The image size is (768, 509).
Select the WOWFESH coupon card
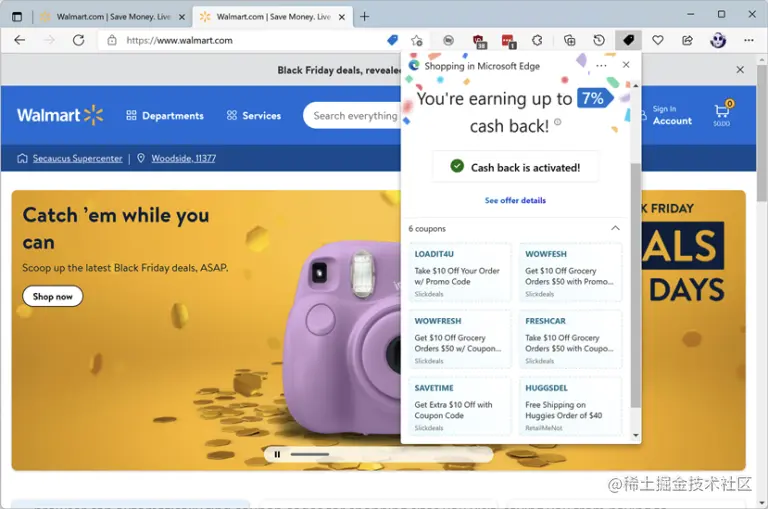point(570,272)
